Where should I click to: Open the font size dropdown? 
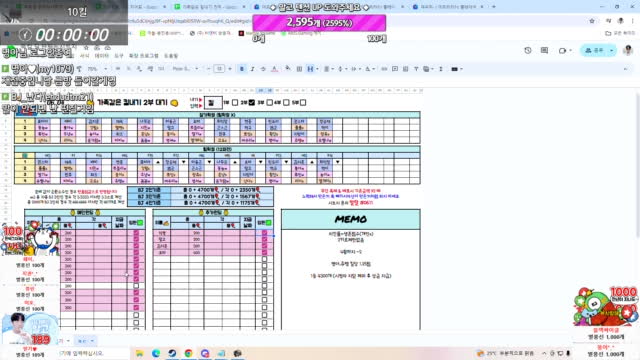[x=219, y=69]
